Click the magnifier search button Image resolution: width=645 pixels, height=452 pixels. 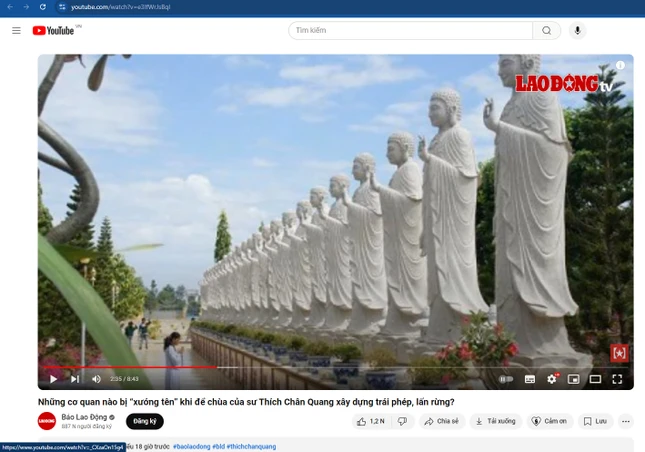546,30
